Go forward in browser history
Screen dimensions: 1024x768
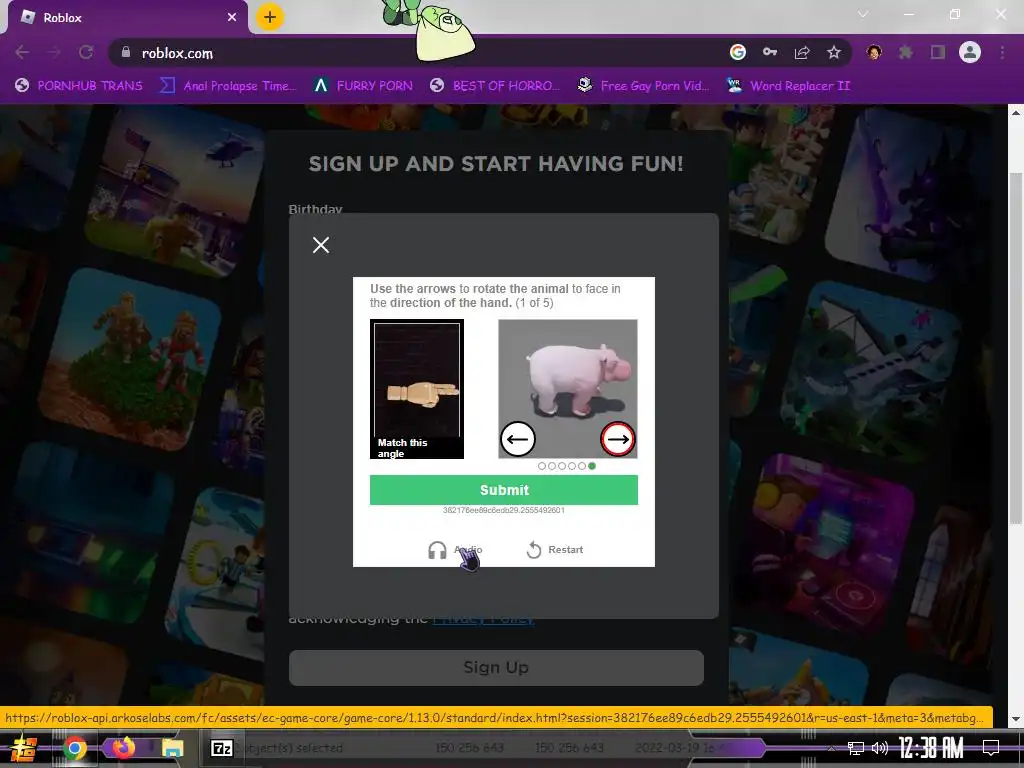54,53
